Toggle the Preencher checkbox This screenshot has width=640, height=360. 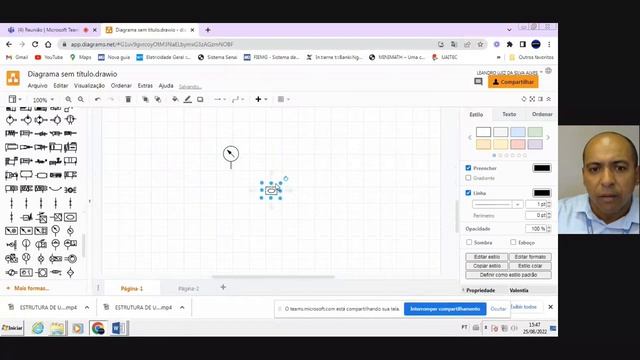(468, 168)
